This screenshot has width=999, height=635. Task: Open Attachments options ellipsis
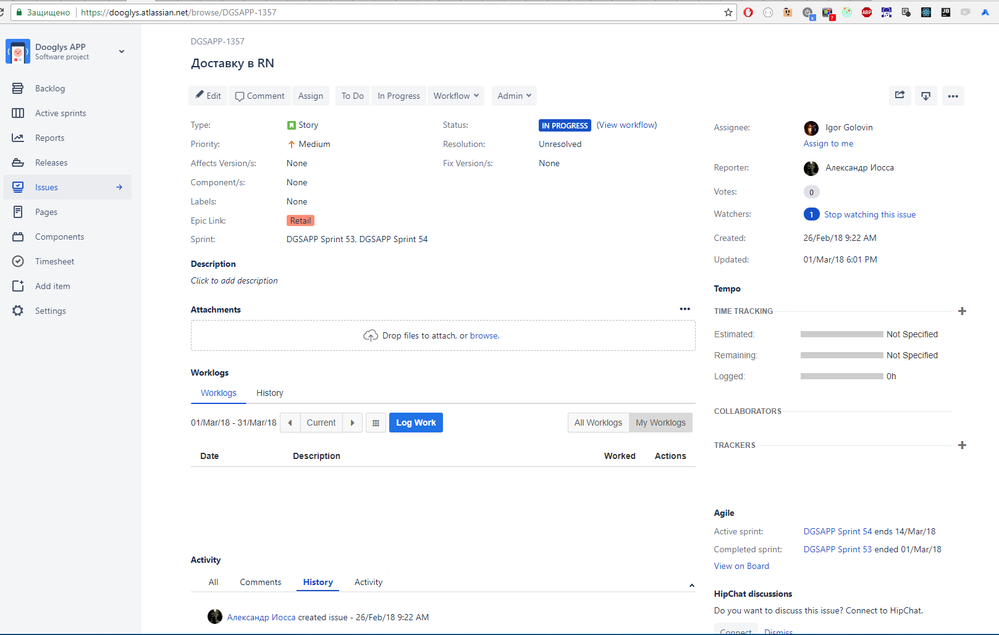[685, 309]
